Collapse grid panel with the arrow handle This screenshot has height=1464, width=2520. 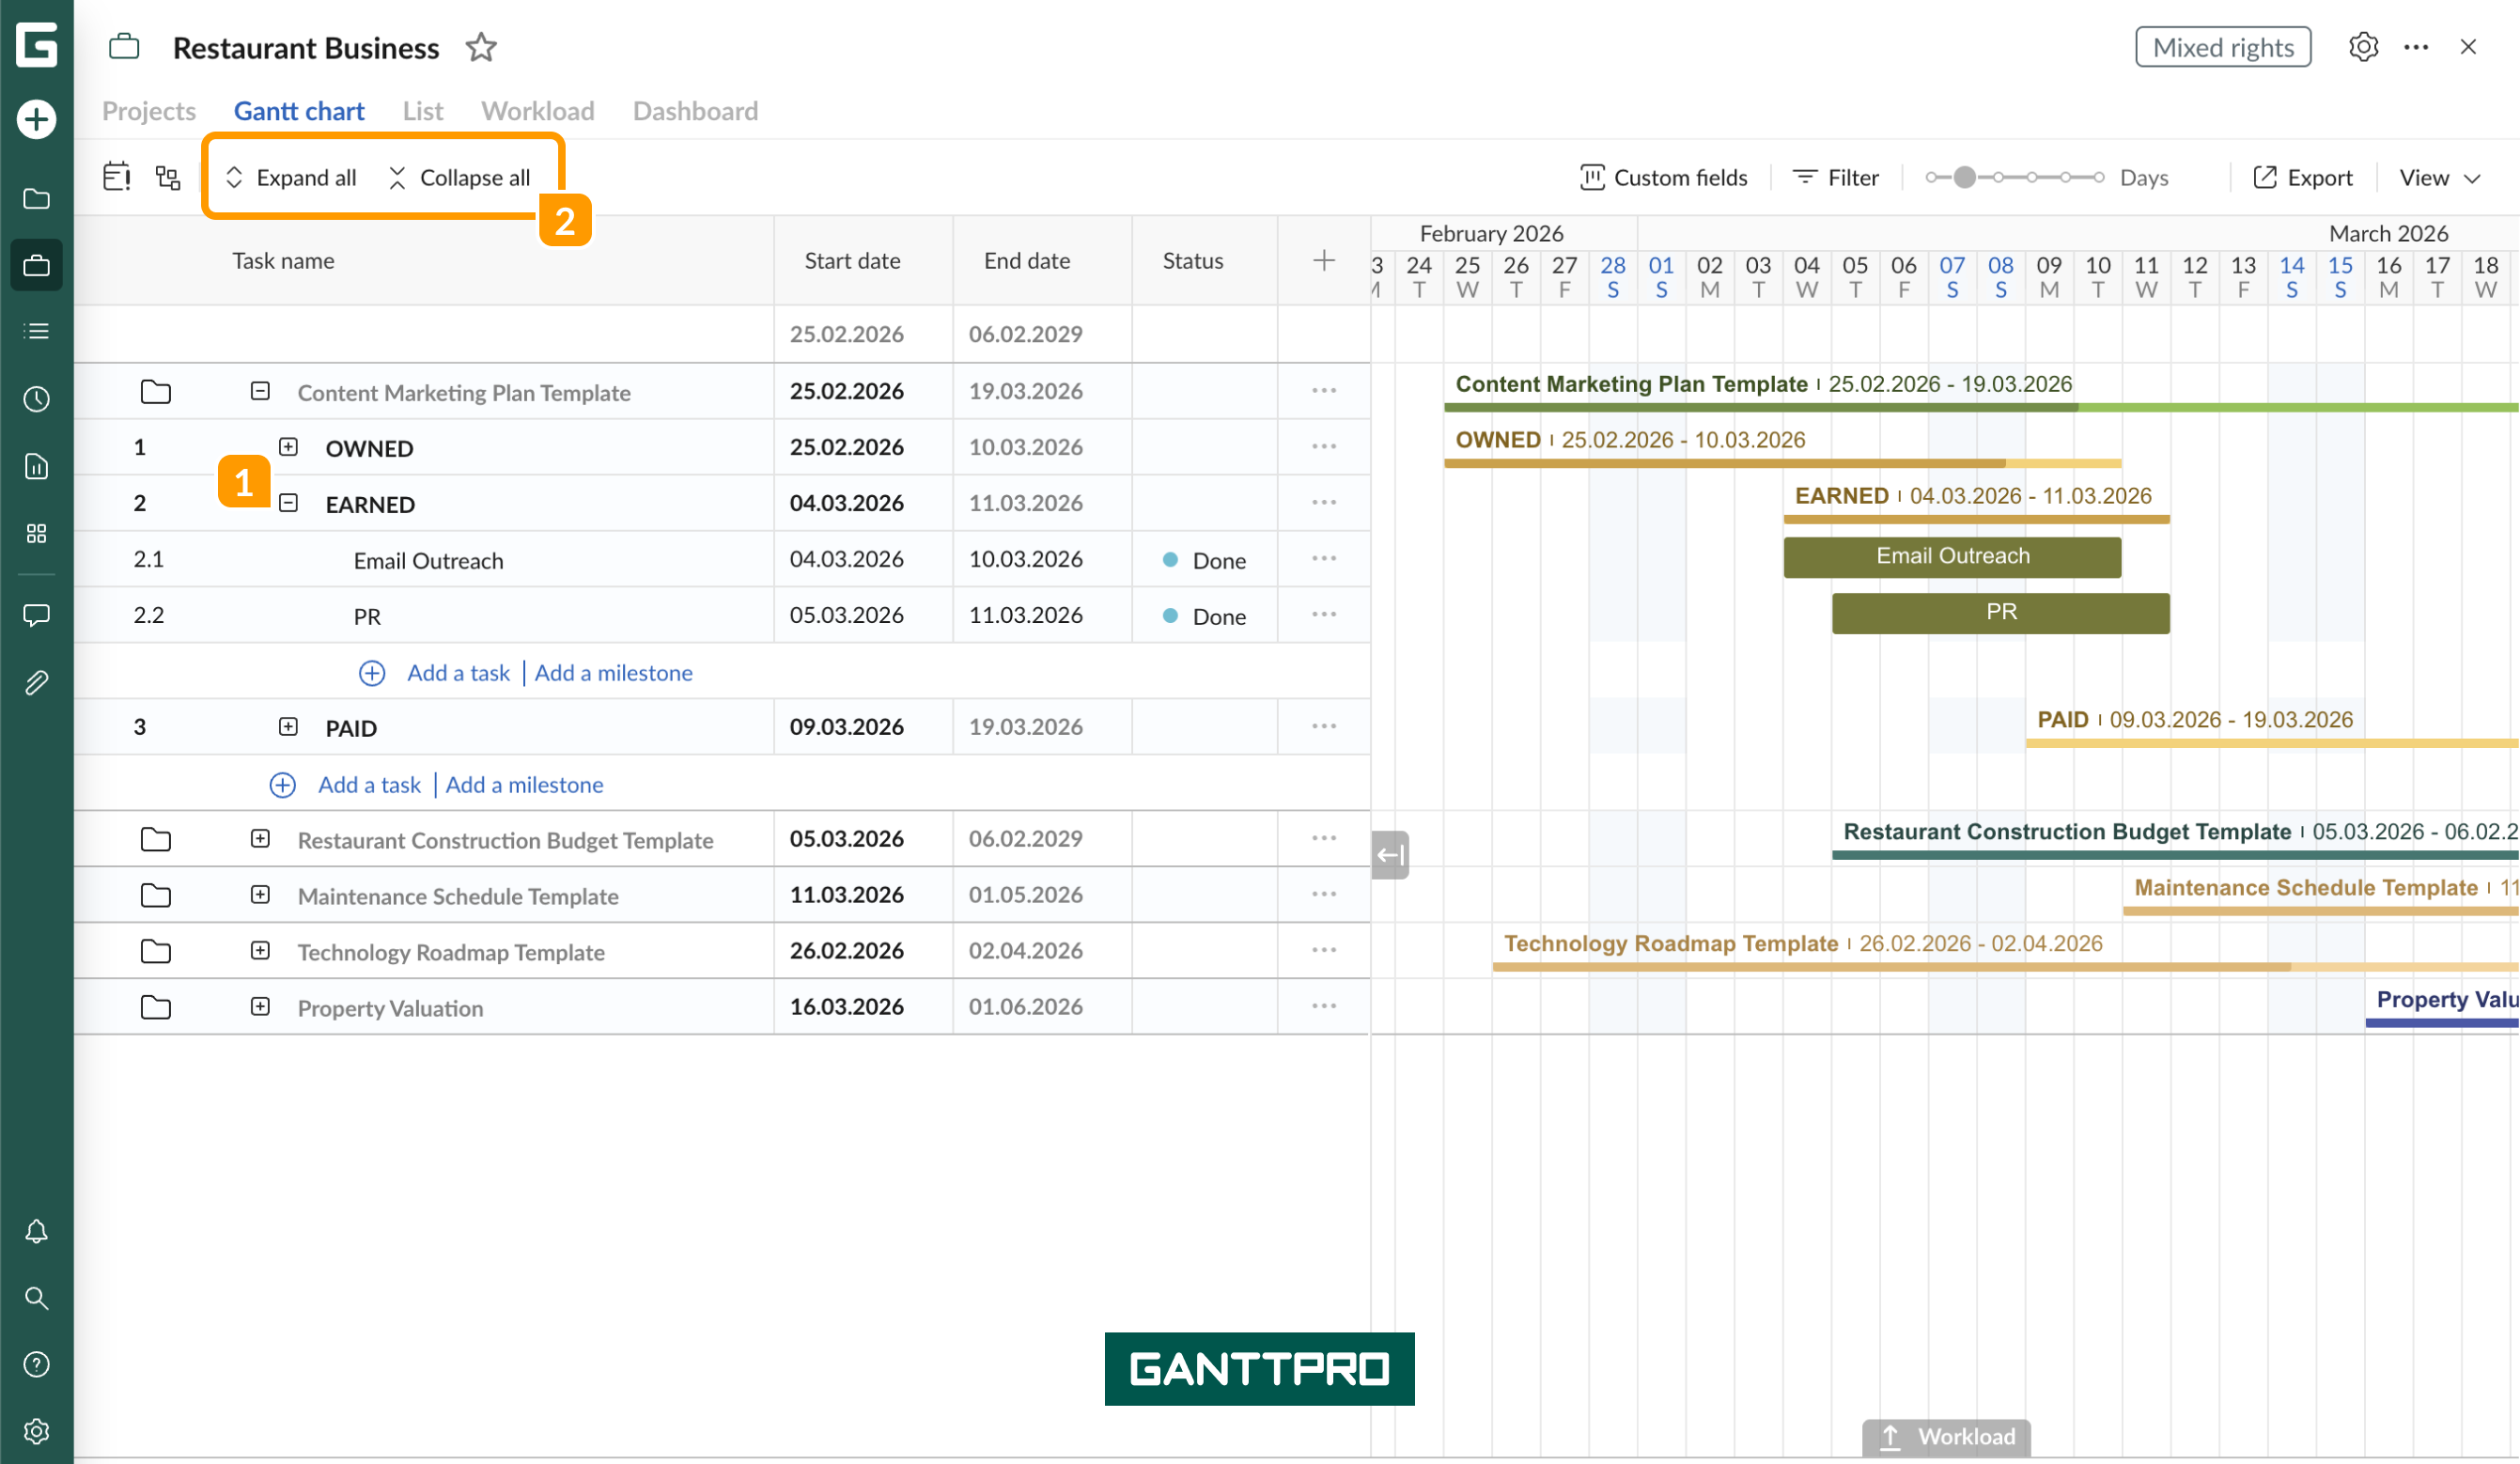click(1390, 855)
